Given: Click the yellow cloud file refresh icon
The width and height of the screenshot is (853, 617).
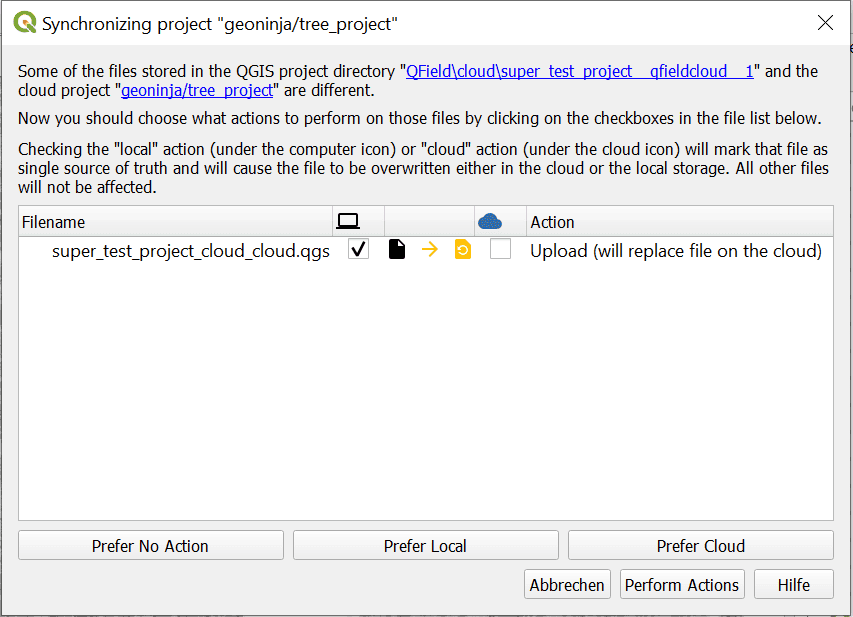Looking at the screenshot, I should (x=463, y=250).
